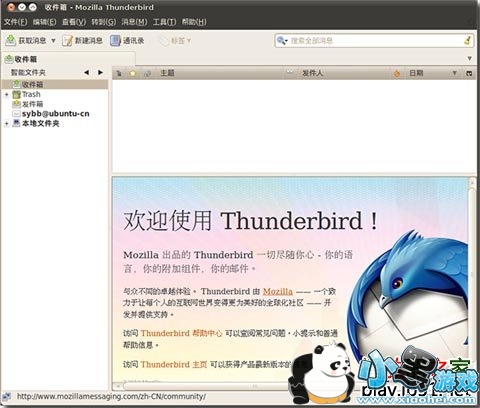
Task: Expand the Trash folder
Action: [x=6, y=95]
